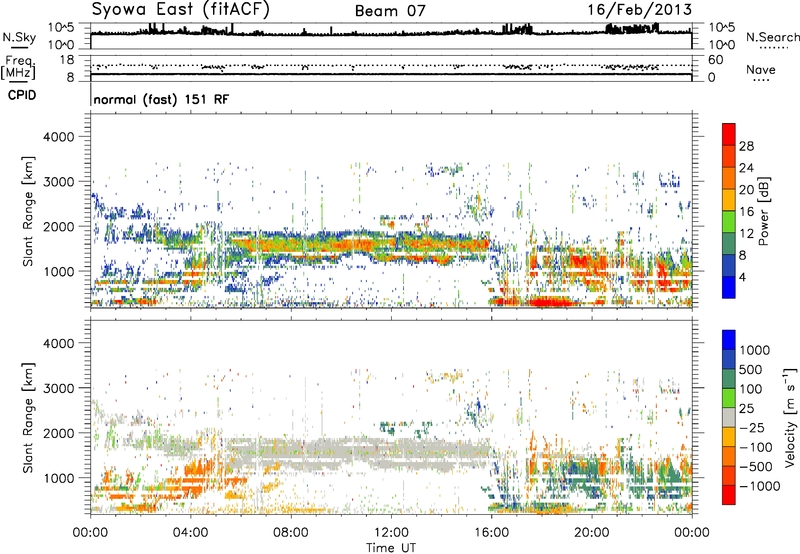Click the '20:00' time axis label

[591, 533]
